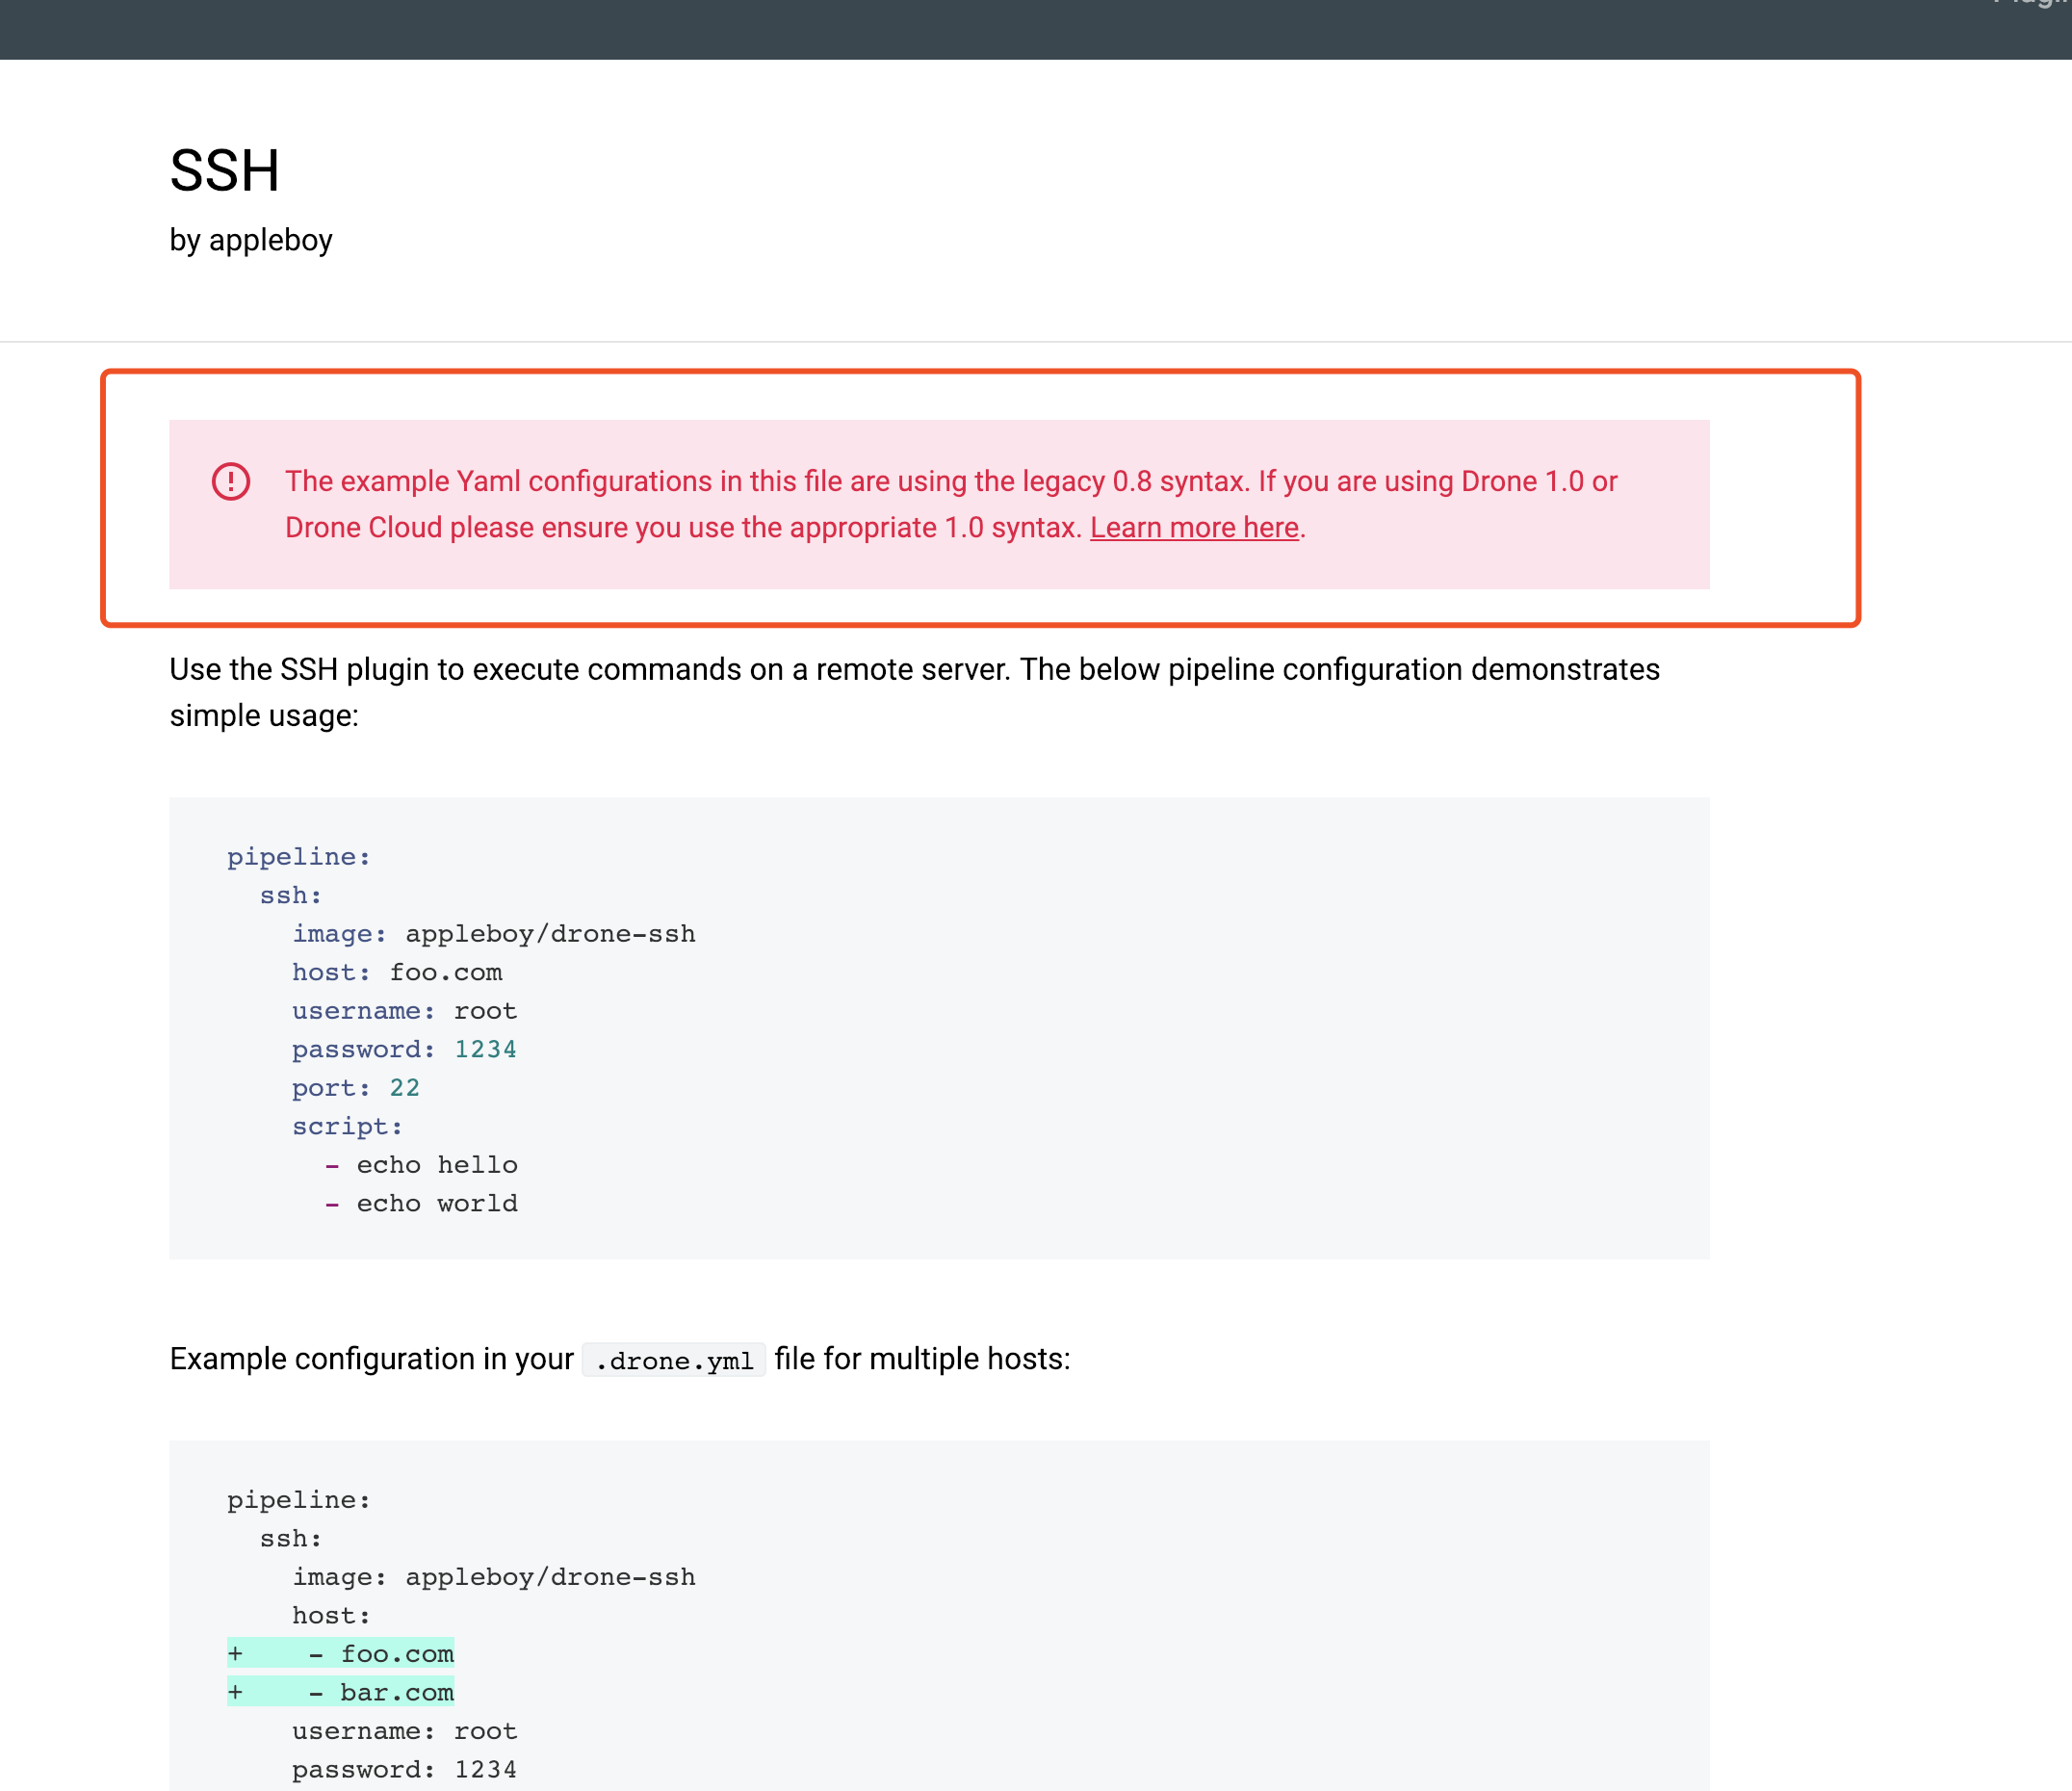This screenshot has width=2072, height=1791.
Task: Click the "by appleboy" author text
Action: click(251, 241)
